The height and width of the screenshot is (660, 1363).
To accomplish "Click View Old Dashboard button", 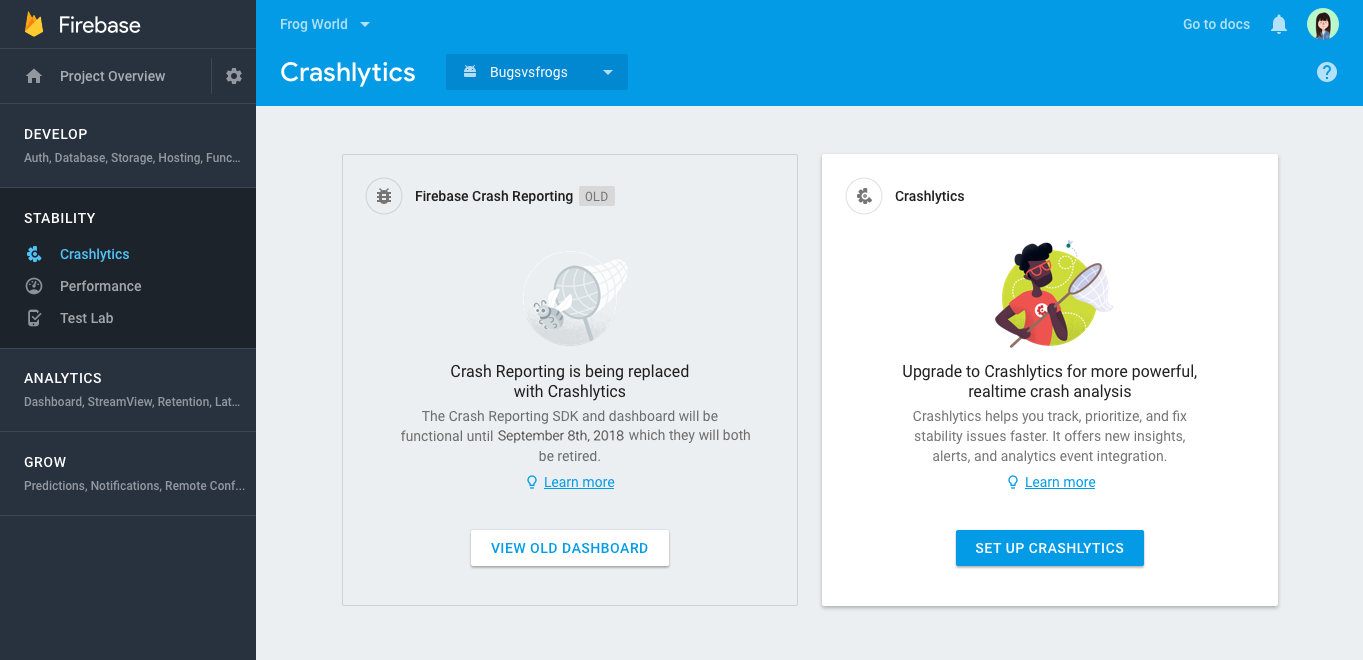I will pyautogui.click(x=570, y=548).
